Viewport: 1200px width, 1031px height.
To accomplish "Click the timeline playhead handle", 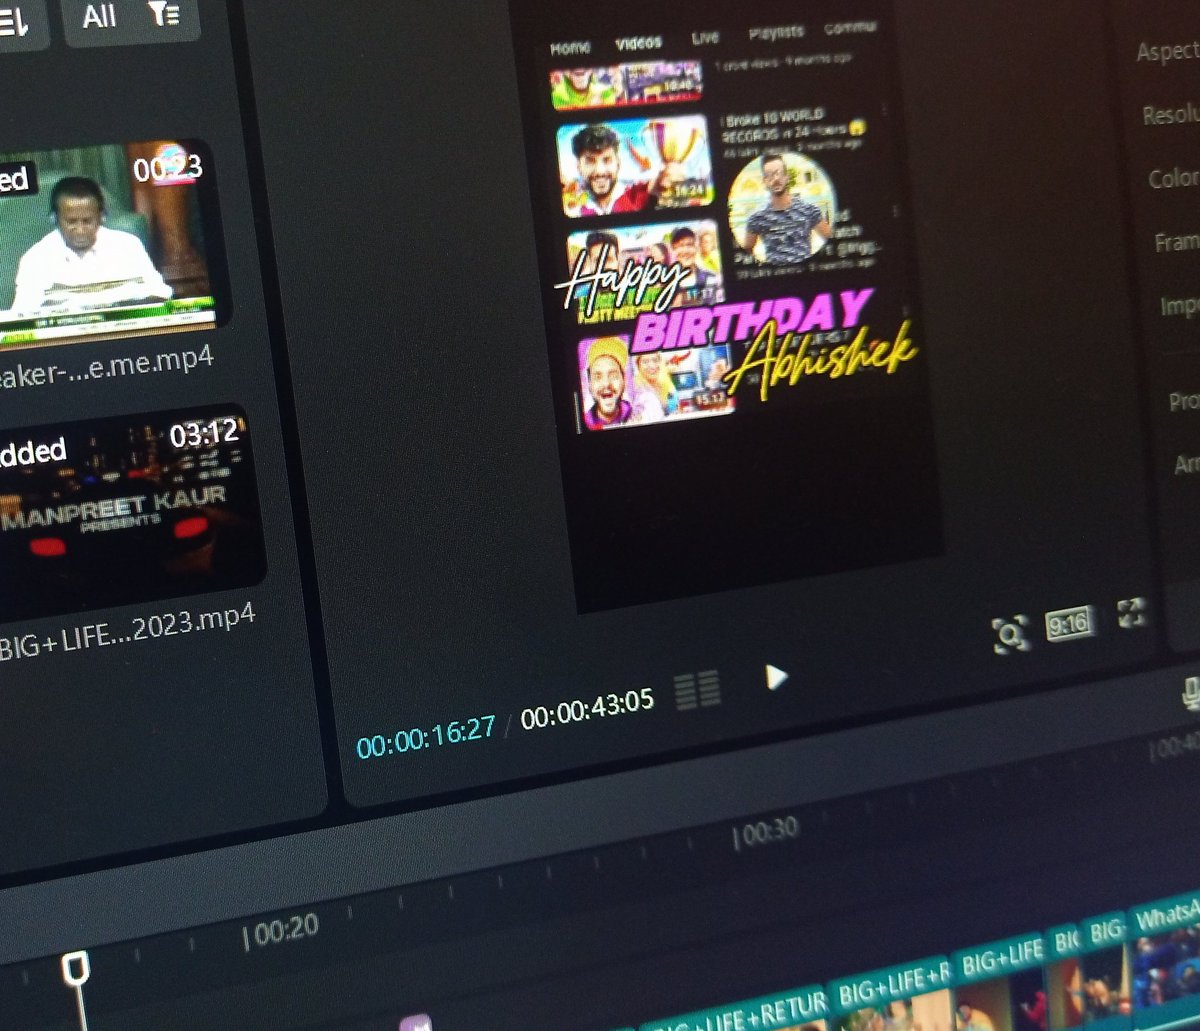I will coord(76,968).
